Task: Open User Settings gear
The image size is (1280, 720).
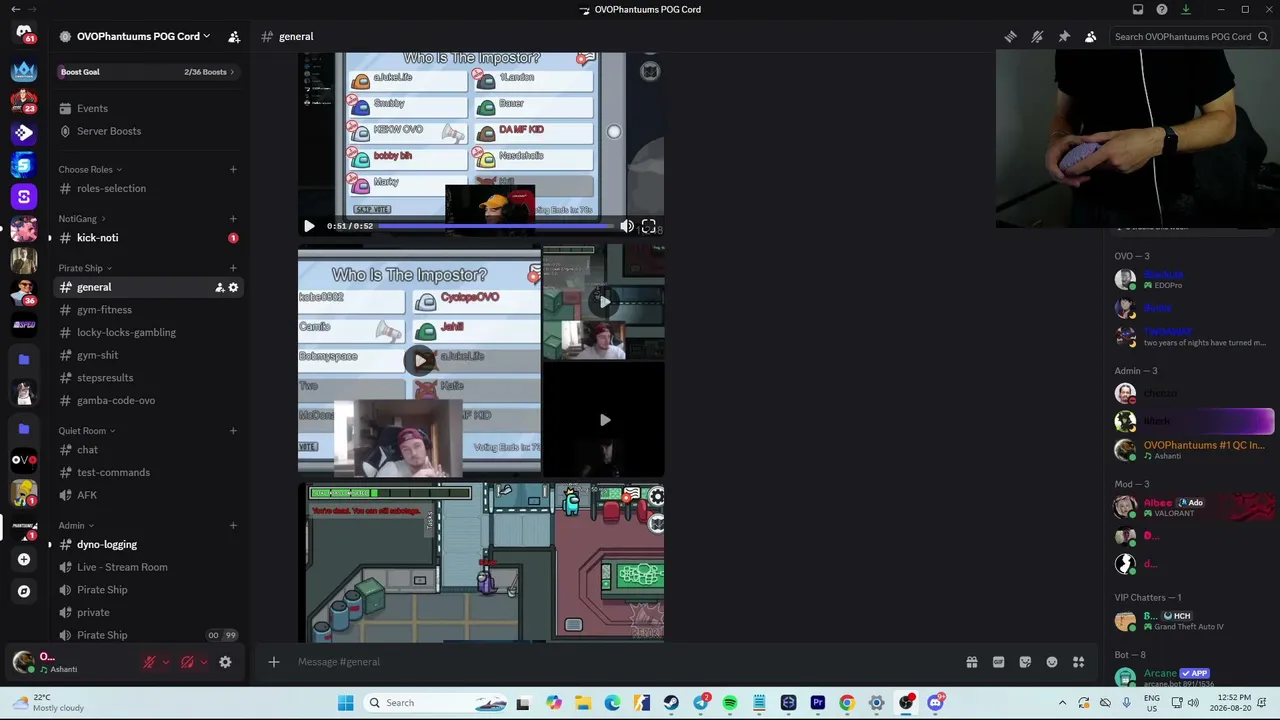Action: (x=225, y=662)
